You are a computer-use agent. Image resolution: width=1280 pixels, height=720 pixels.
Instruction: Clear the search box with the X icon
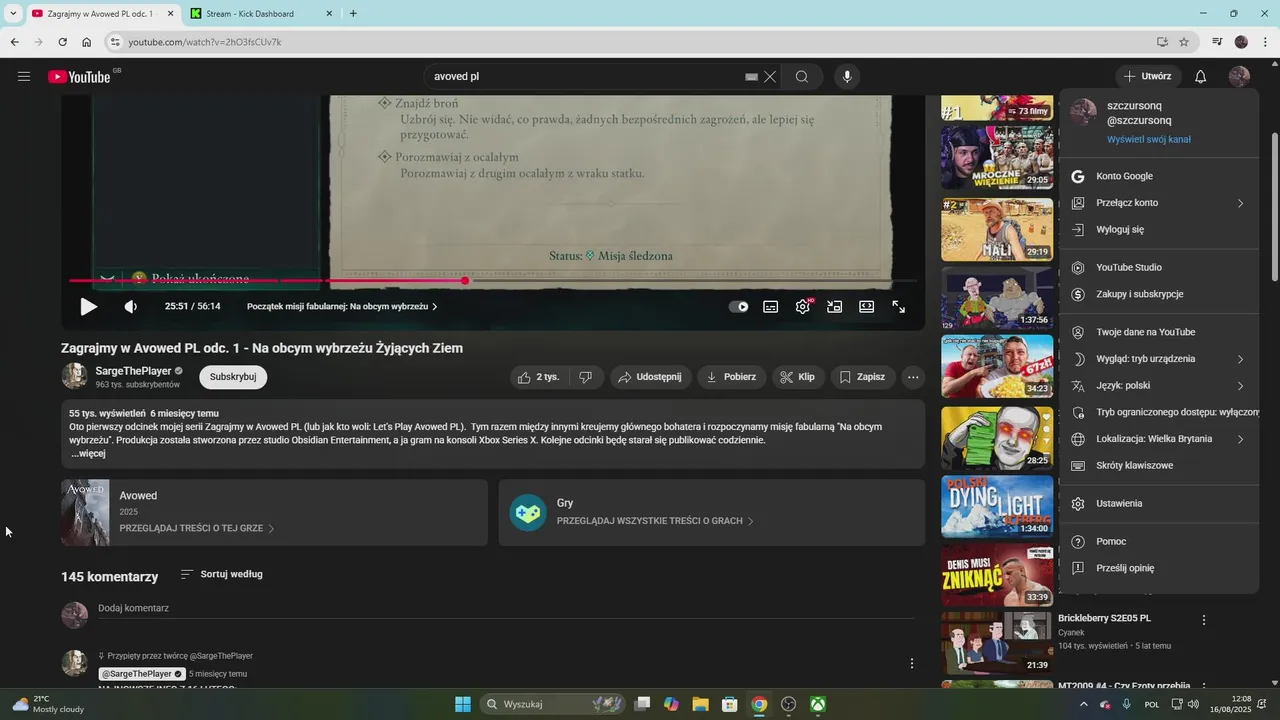click(770, 77)
